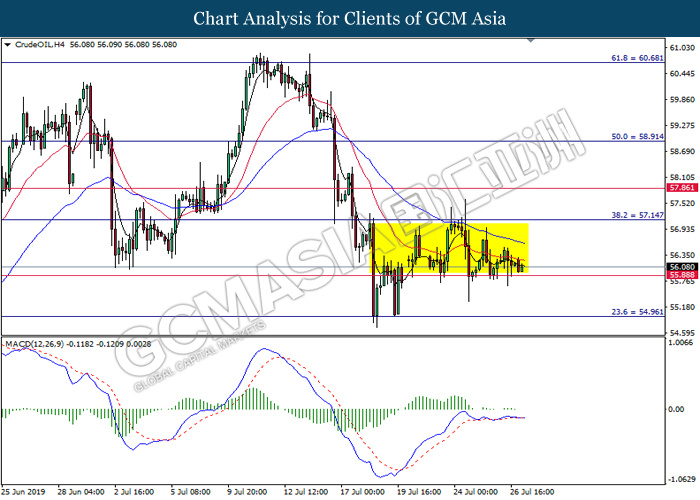The height and width of the screenshot is (500, 700).
Task: Click the 25 Jun 2019 date label
Action: point(24,492)
